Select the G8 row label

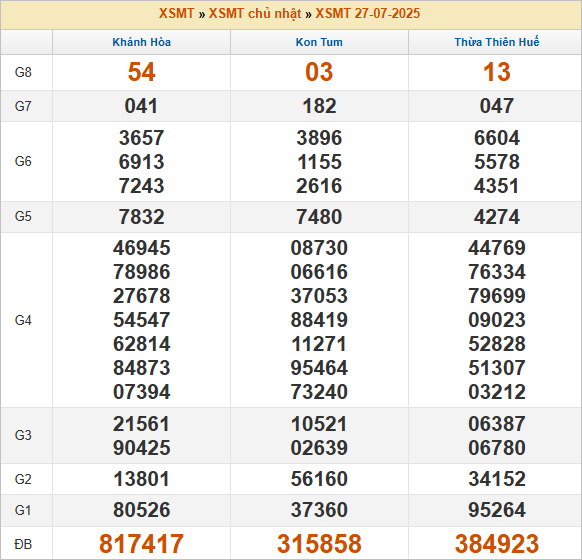click(23, 72)
